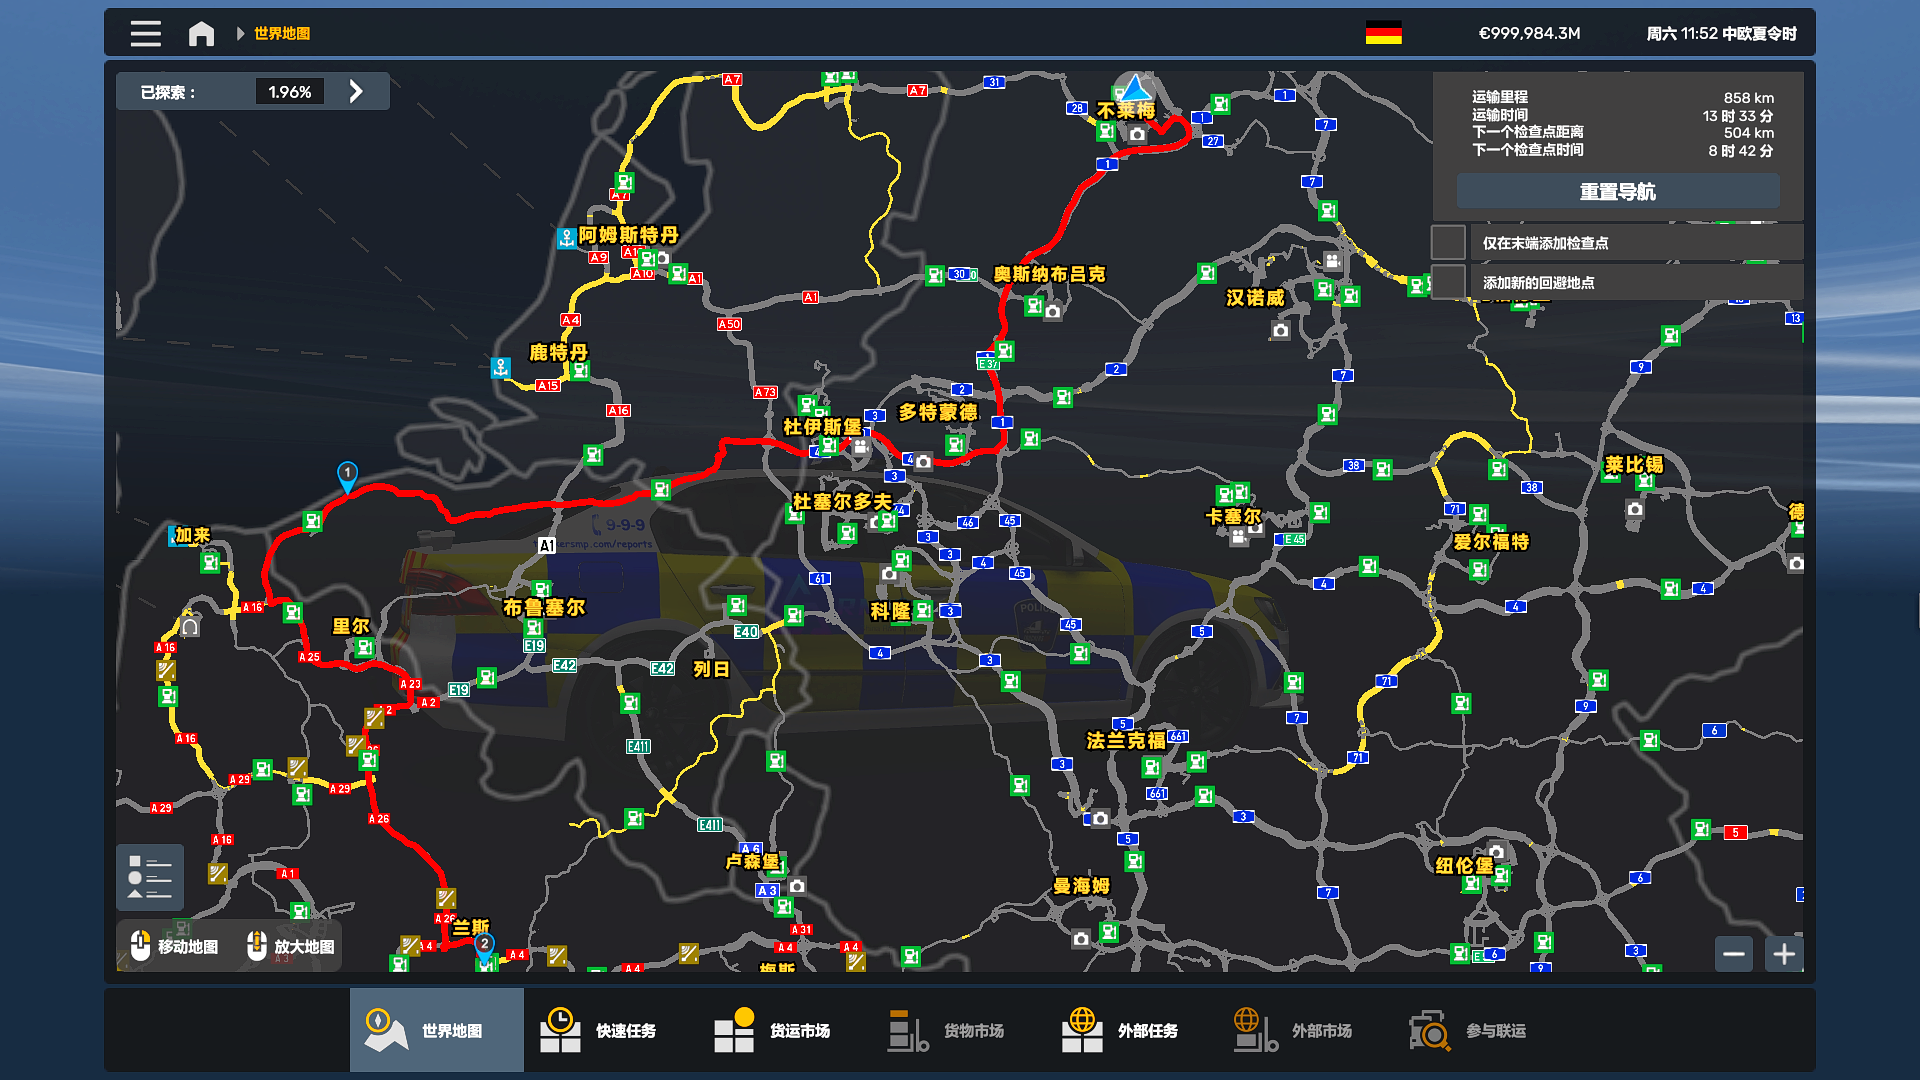Click the 移动地图 move map hint

point(175,946)
